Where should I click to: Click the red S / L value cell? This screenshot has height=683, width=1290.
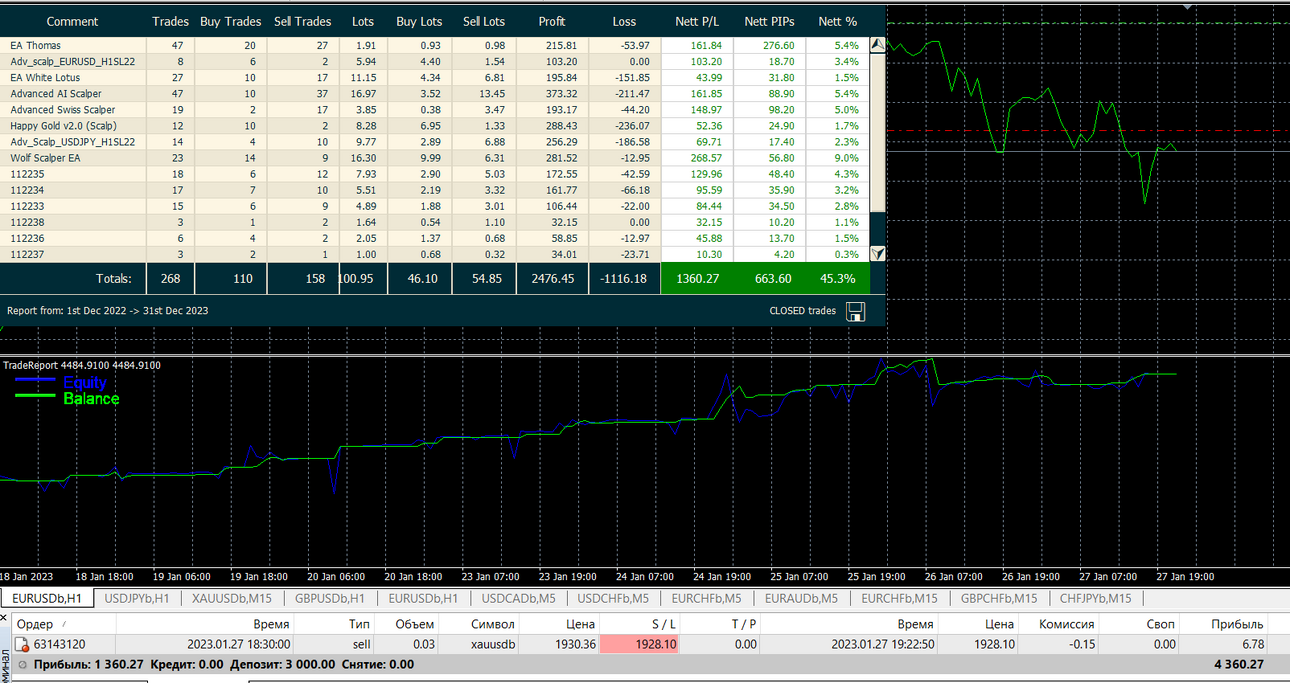pos(639,644)
